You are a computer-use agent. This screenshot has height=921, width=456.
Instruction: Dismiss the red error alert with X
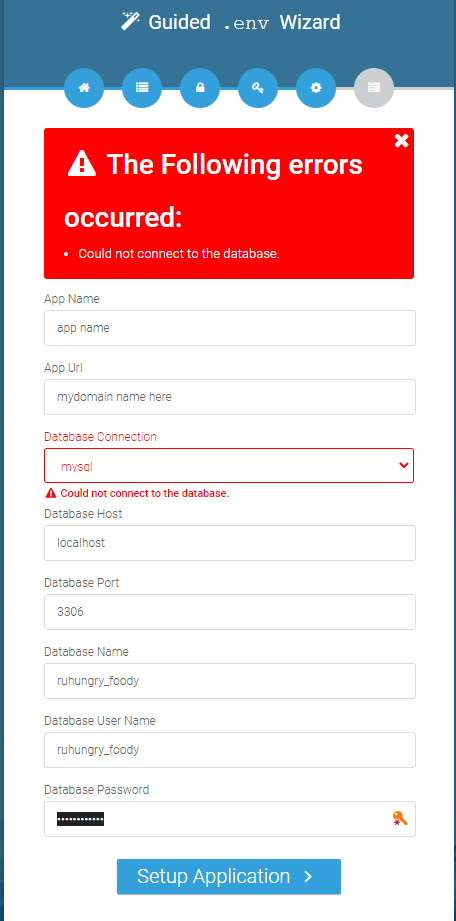pyautogui.click(x=401, y=140)
